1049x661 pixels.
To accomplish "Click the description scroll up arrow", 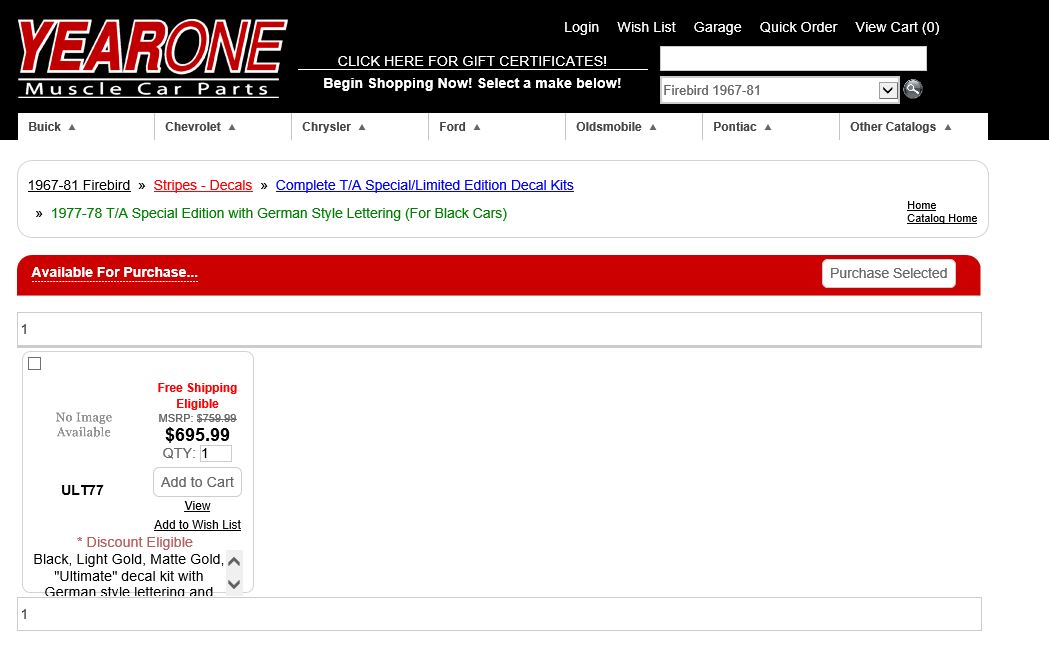I will click(x=234, y=561).
